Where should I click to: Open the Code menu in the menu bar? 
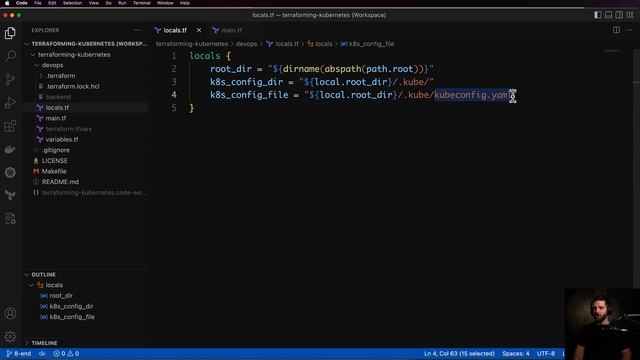[21, 3]
